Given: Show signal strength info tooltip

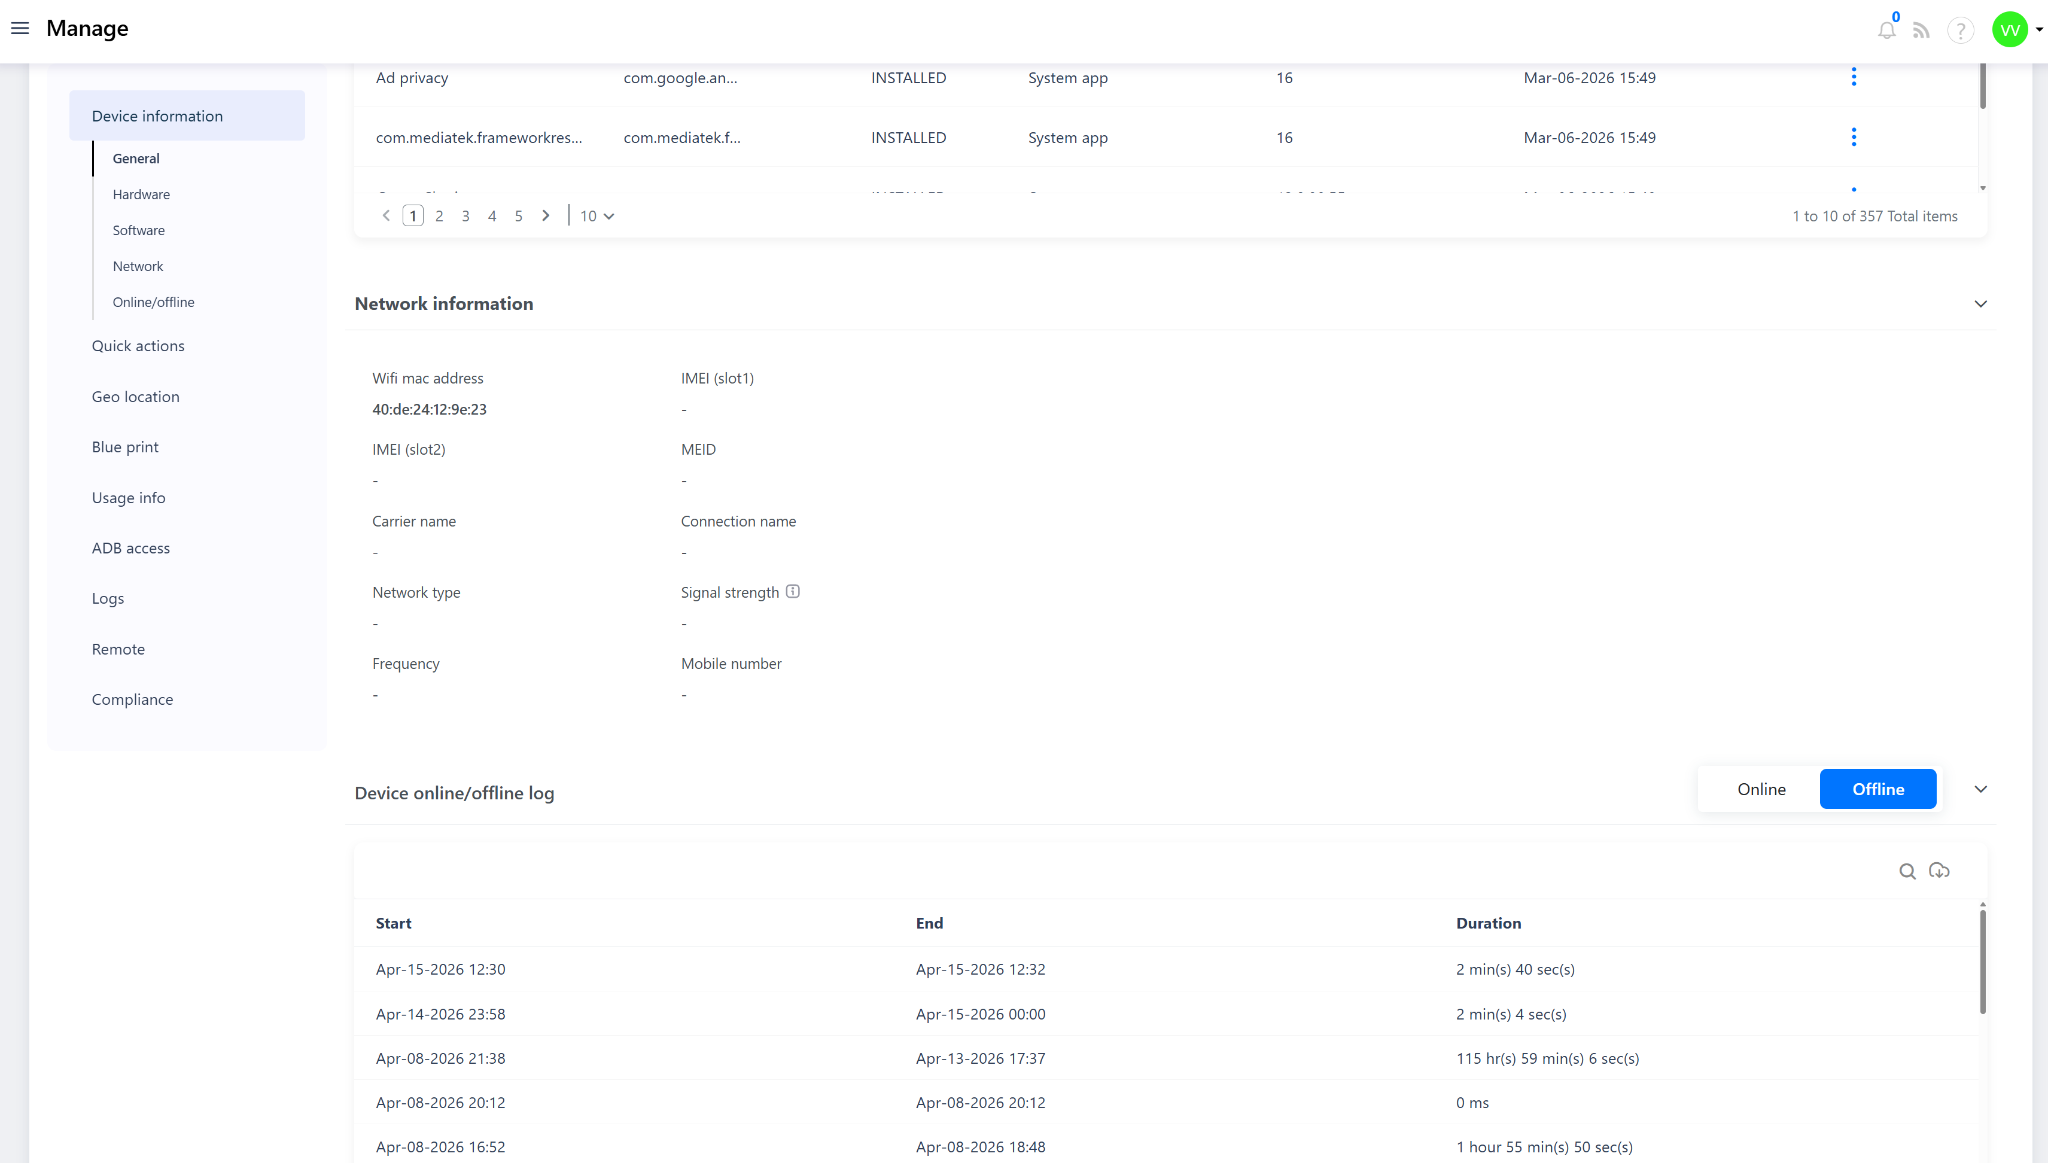Looking at the screenshot, I should click(793, 591).
